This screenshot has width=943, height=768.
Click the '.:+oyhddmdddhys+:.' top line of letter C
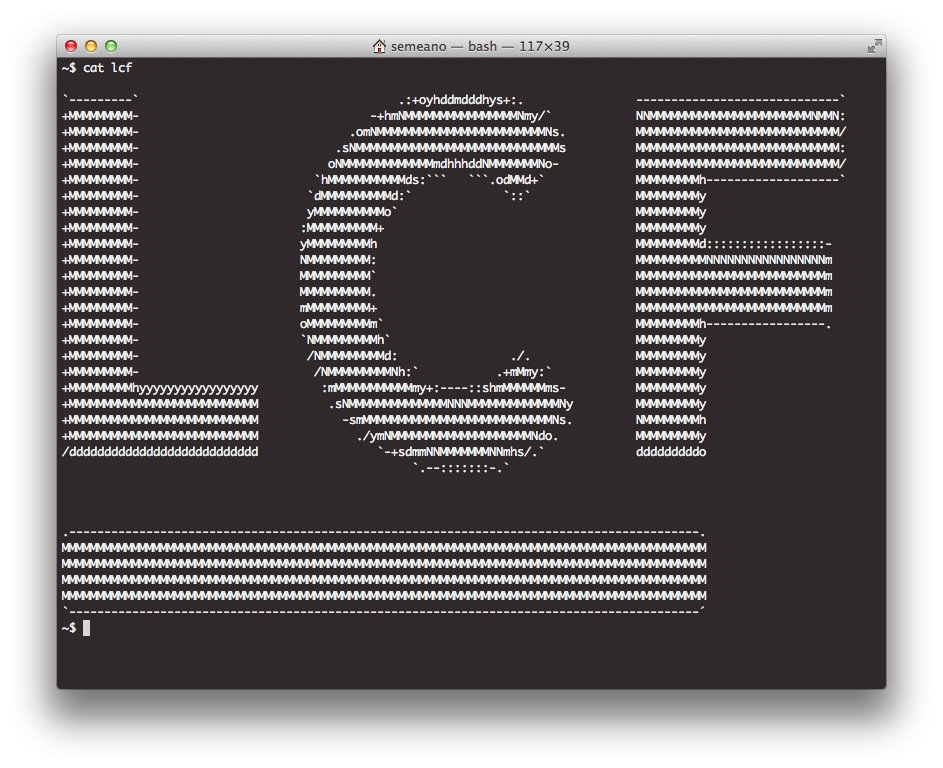coord(461,100)
